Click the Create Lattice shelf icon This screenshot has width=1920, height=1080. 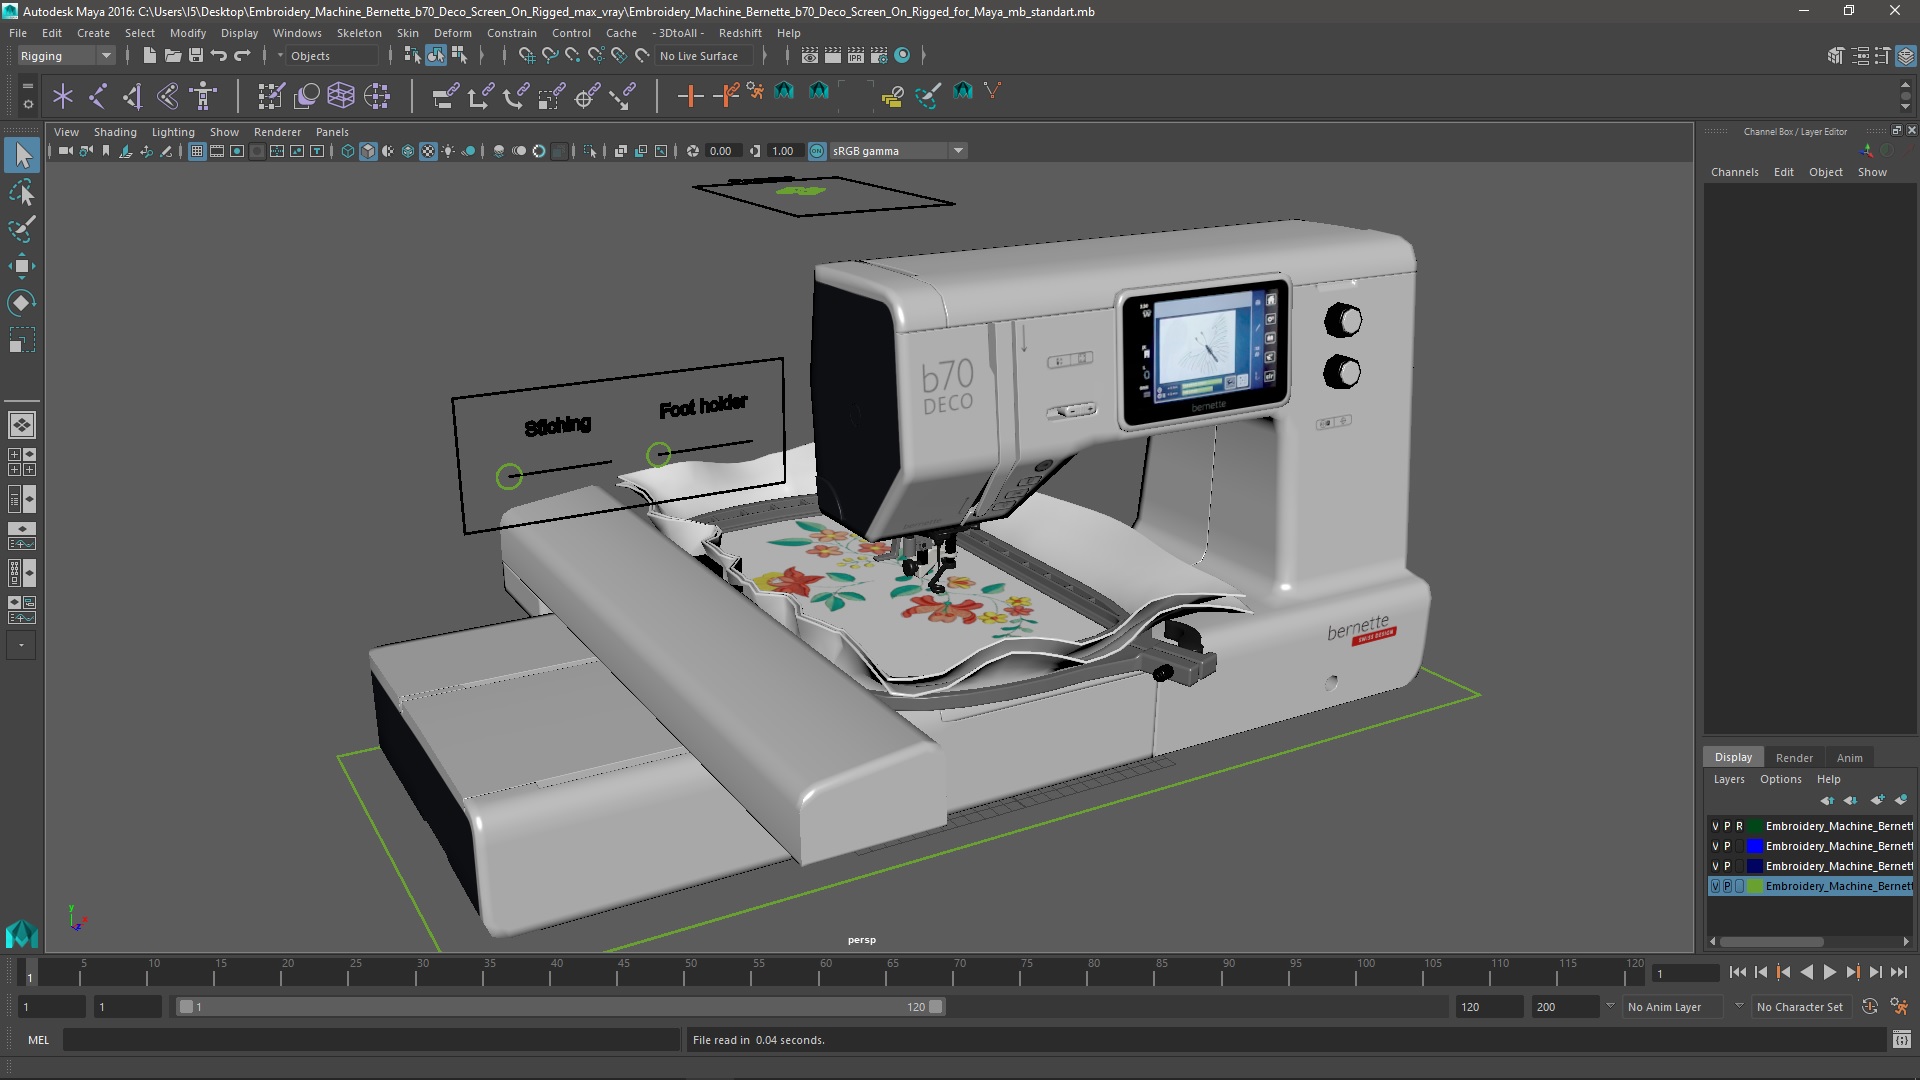click(x=341, y=96)
